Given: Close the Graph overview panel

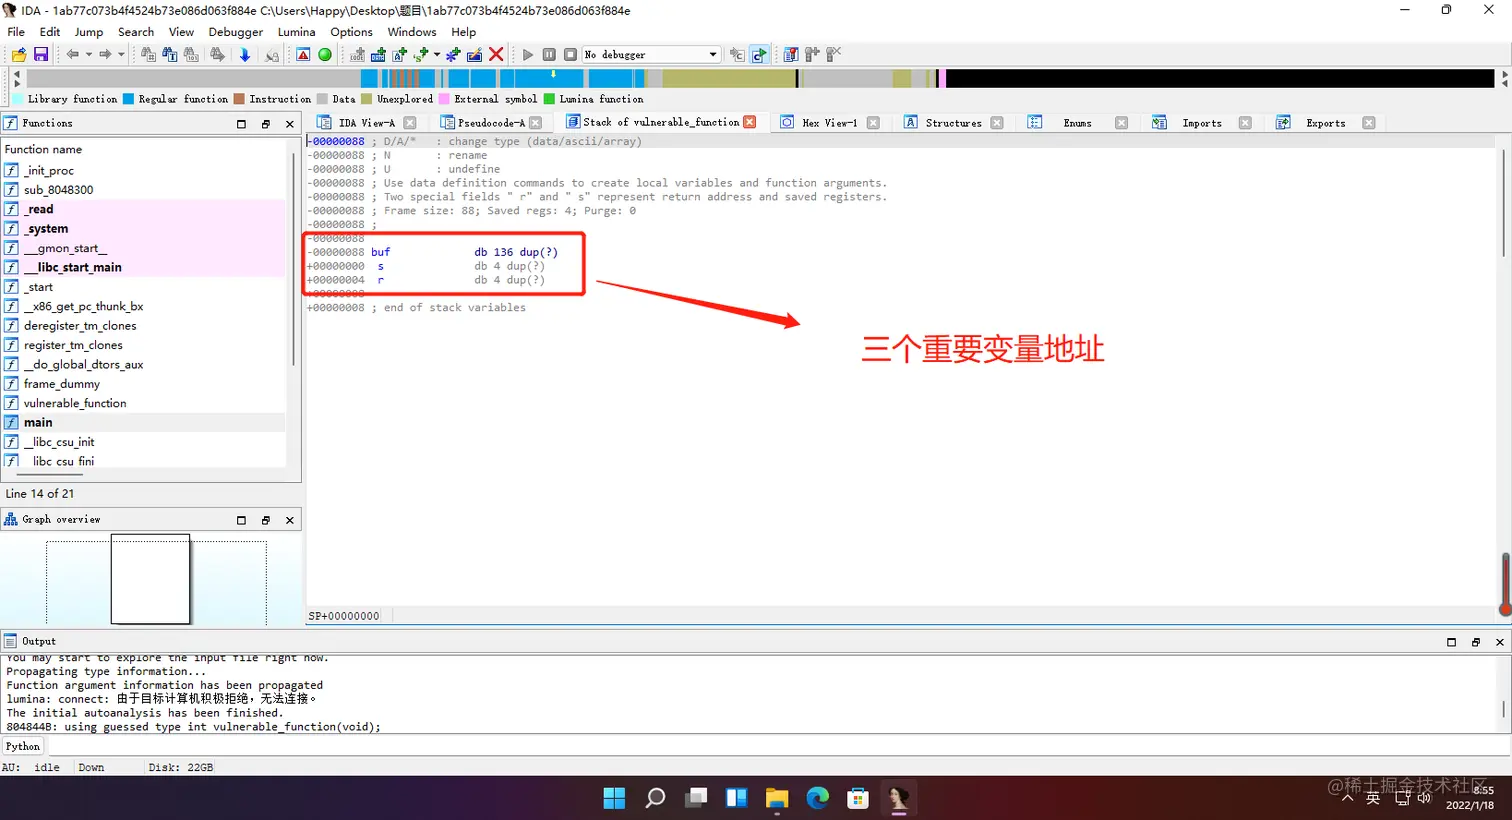Looking at the screenshot, I should [290, 520].
